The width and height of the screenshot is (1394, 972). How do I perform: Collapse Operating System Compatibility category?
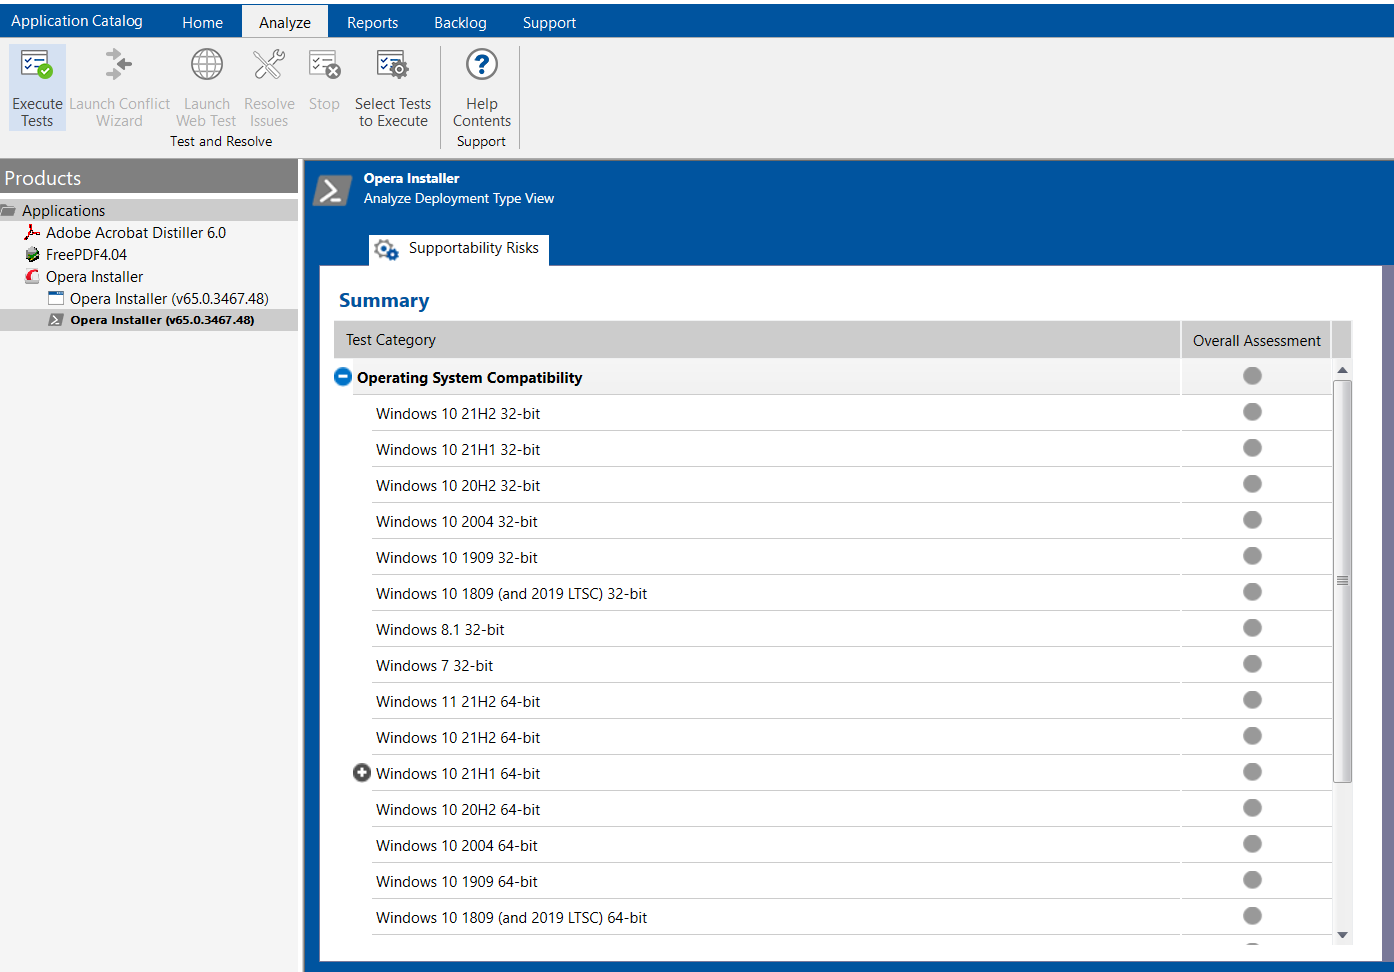[x=343, y=377]
